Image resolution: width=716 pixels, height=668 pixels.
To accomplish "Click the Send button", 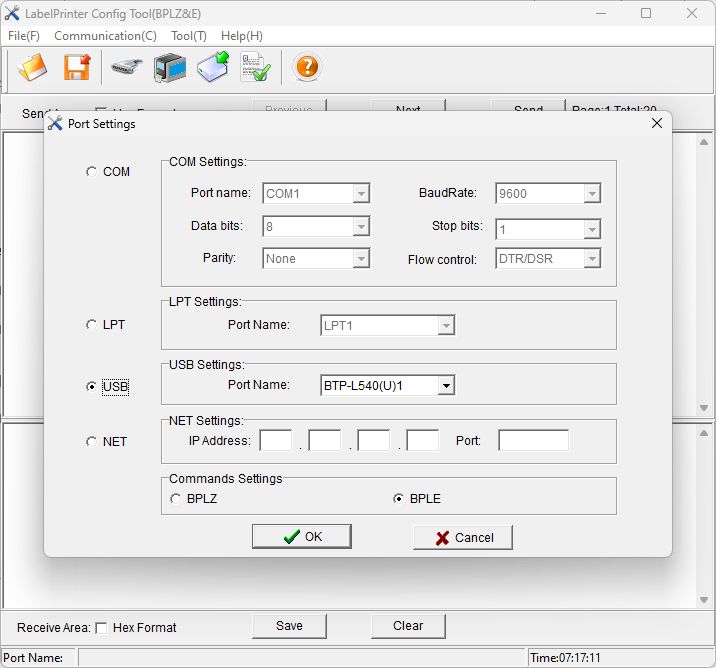I will tap(528, 106).
